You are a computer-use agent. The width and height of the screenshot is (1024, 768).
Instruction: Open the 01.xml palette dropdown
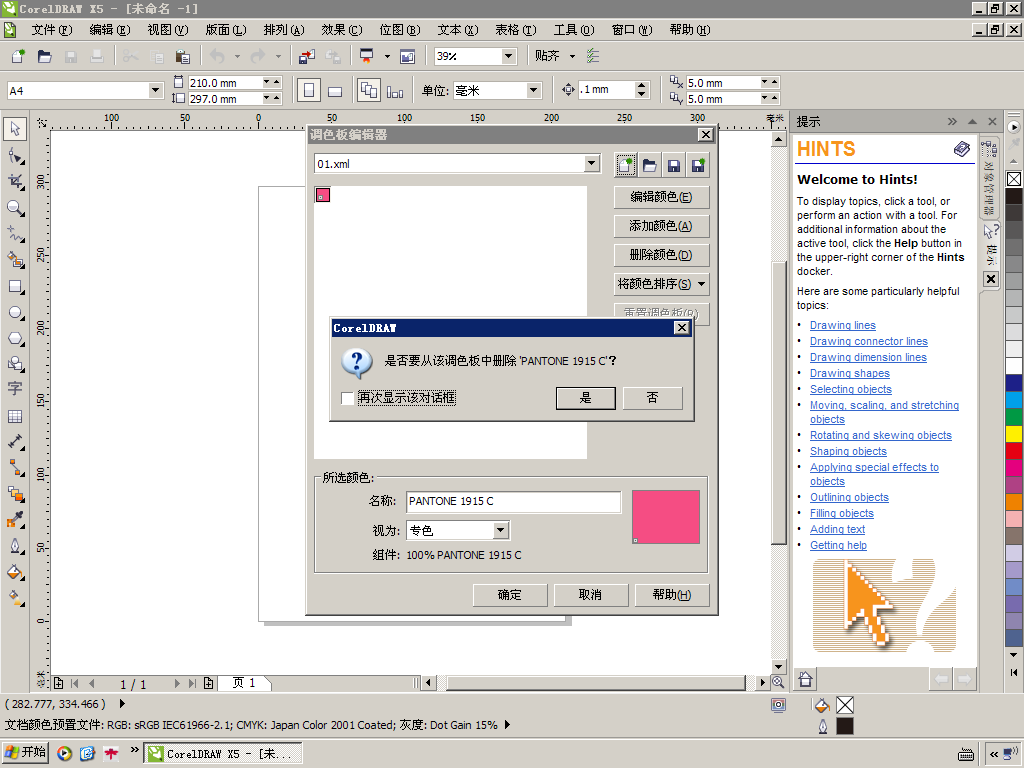(x=592, y=163)
